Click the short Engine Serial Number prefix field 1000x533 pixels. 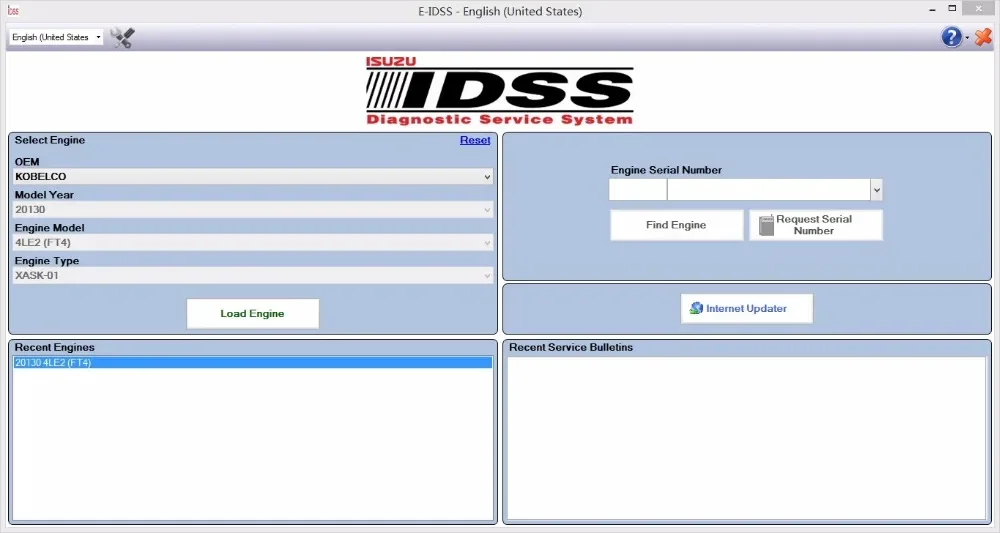click(637, 190)
